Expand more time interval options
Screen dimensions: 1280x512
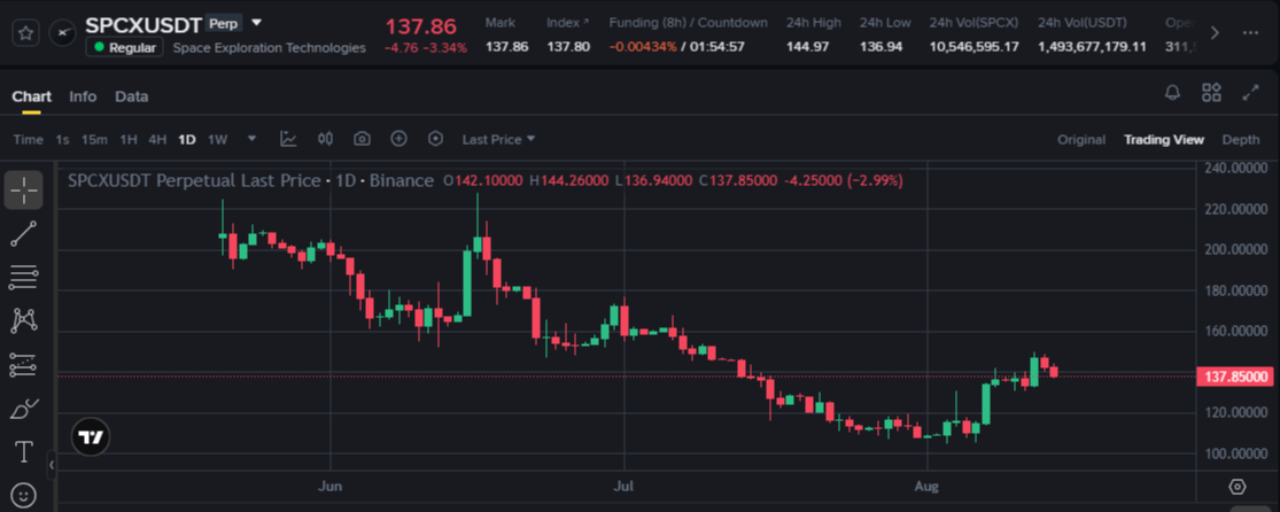coord(252,139)
